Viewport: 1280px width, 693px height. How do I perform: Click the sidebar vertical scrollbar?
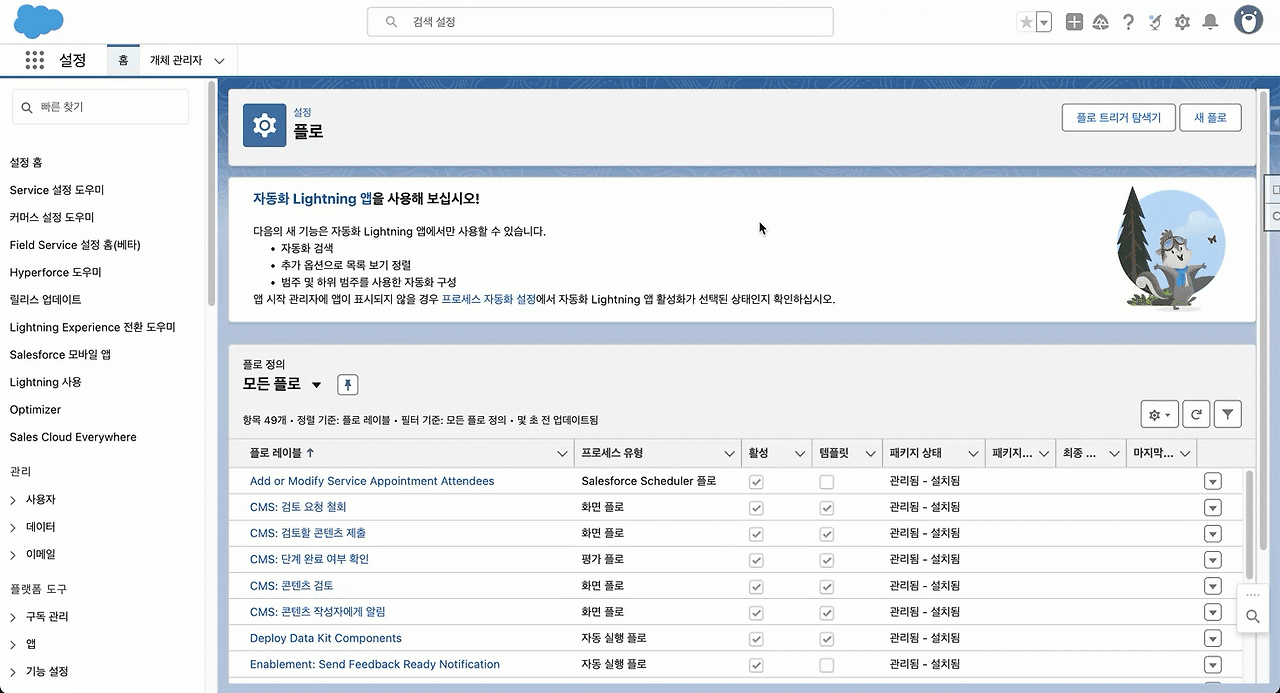pyautogui.click(x=211, y=194)
